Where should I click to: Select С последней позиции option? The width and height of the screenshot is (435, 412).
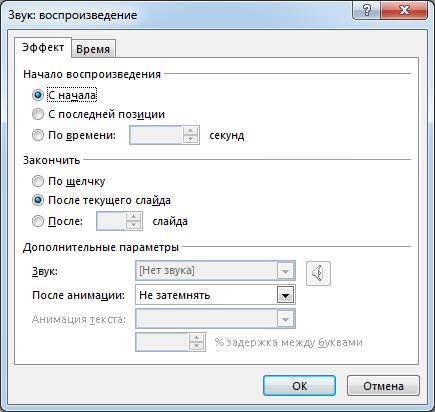[38, 114]
